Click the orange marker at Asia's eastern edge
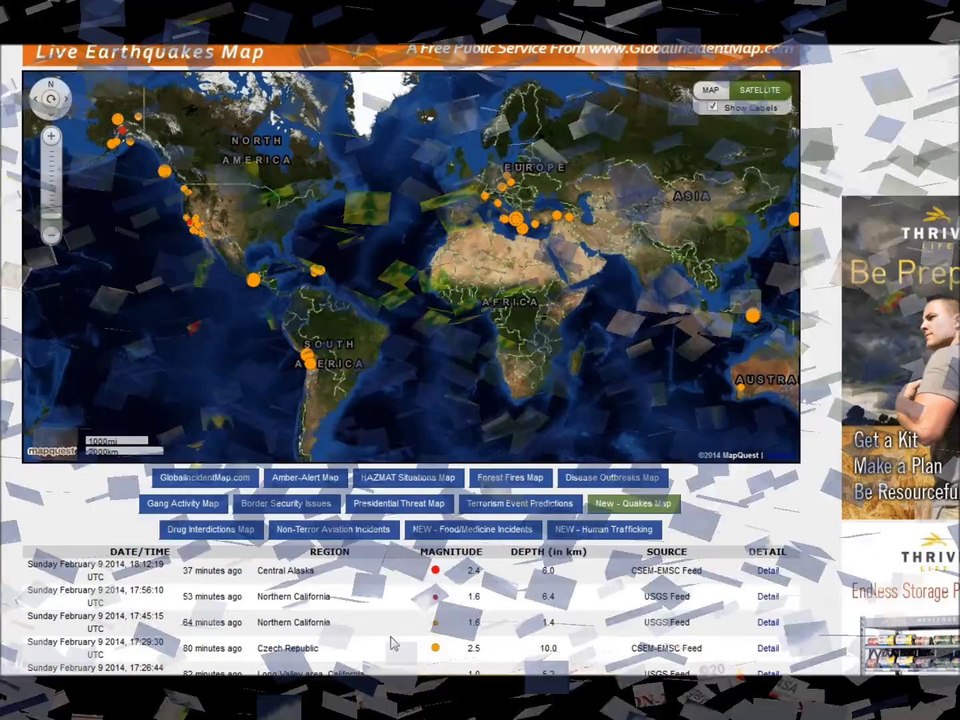The image size is (960, 720). 794,219
